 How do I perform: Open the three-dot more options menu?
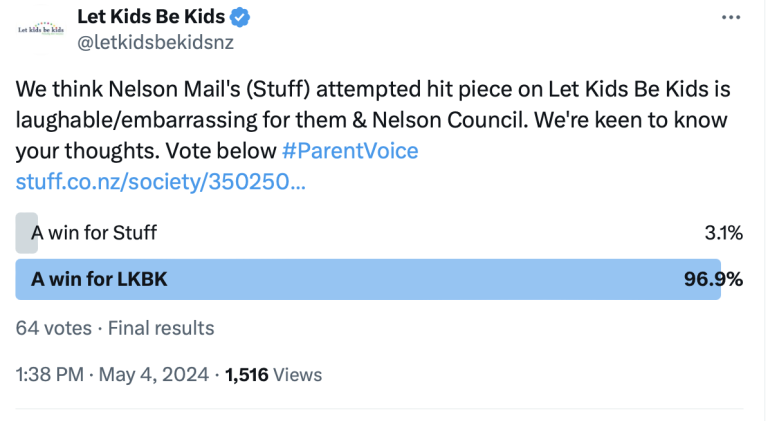[731, 18]
